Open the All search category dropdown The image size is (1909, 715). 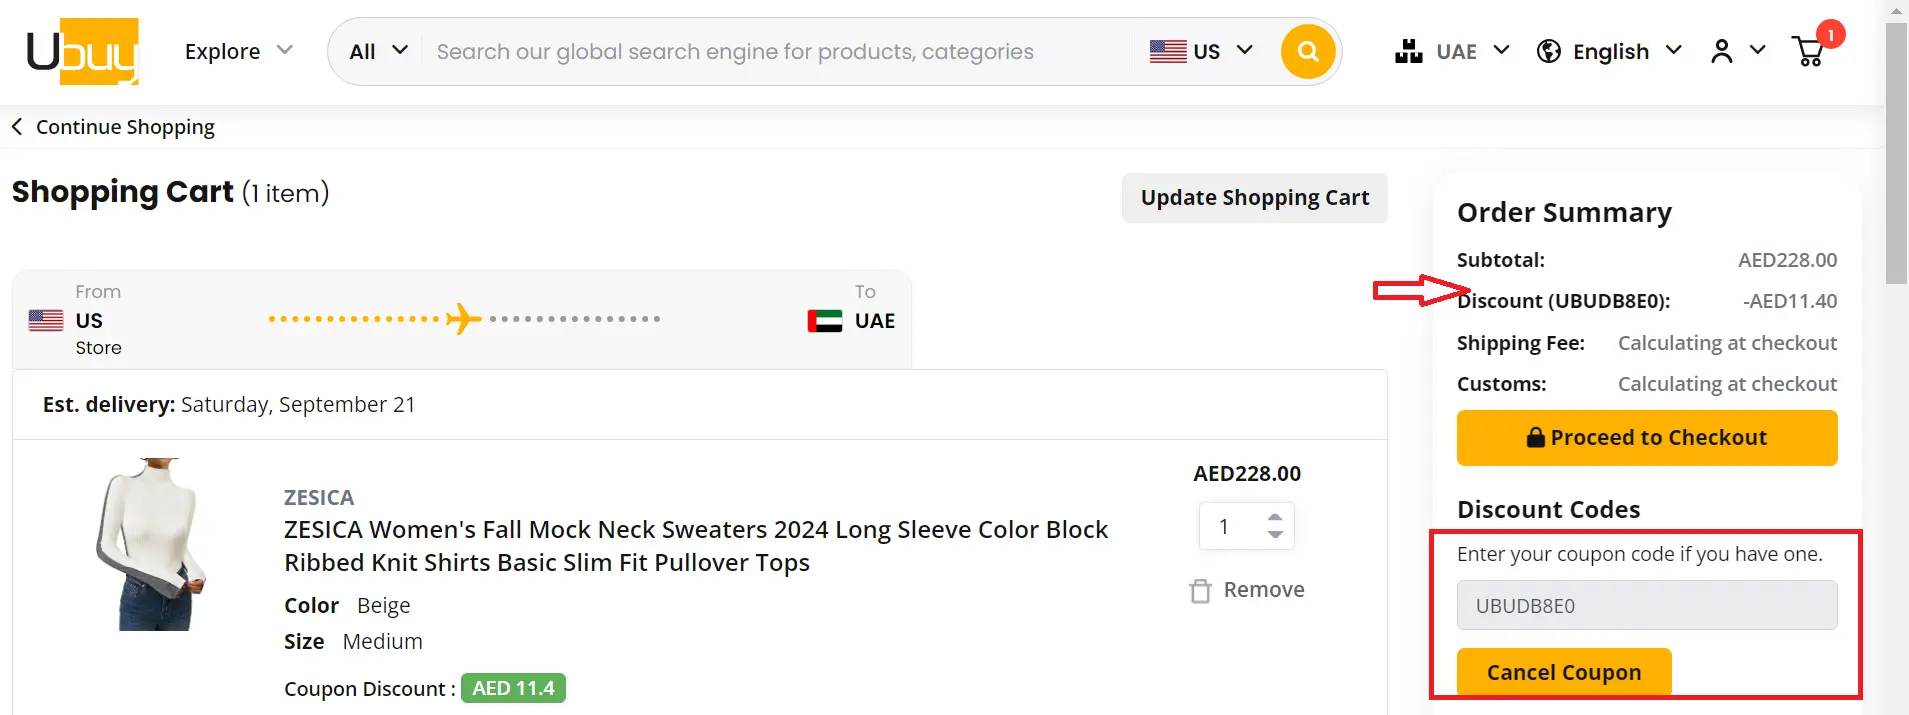click(378, 51)
